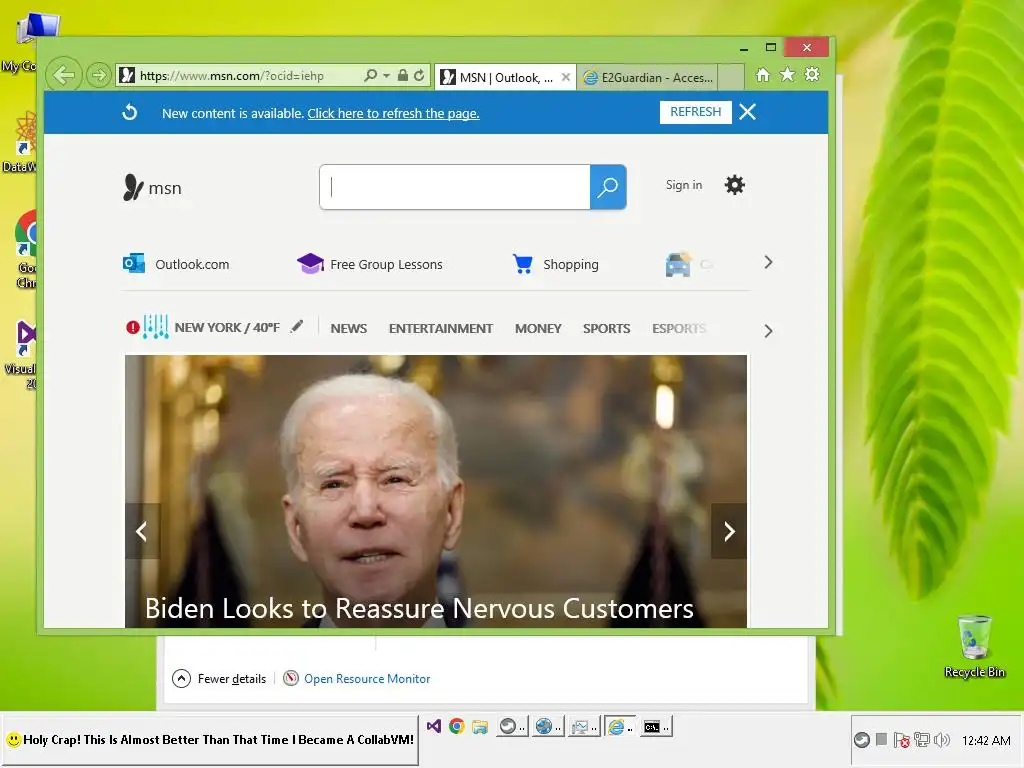Click the security lock icon in address bar

[x=403, y=76]
